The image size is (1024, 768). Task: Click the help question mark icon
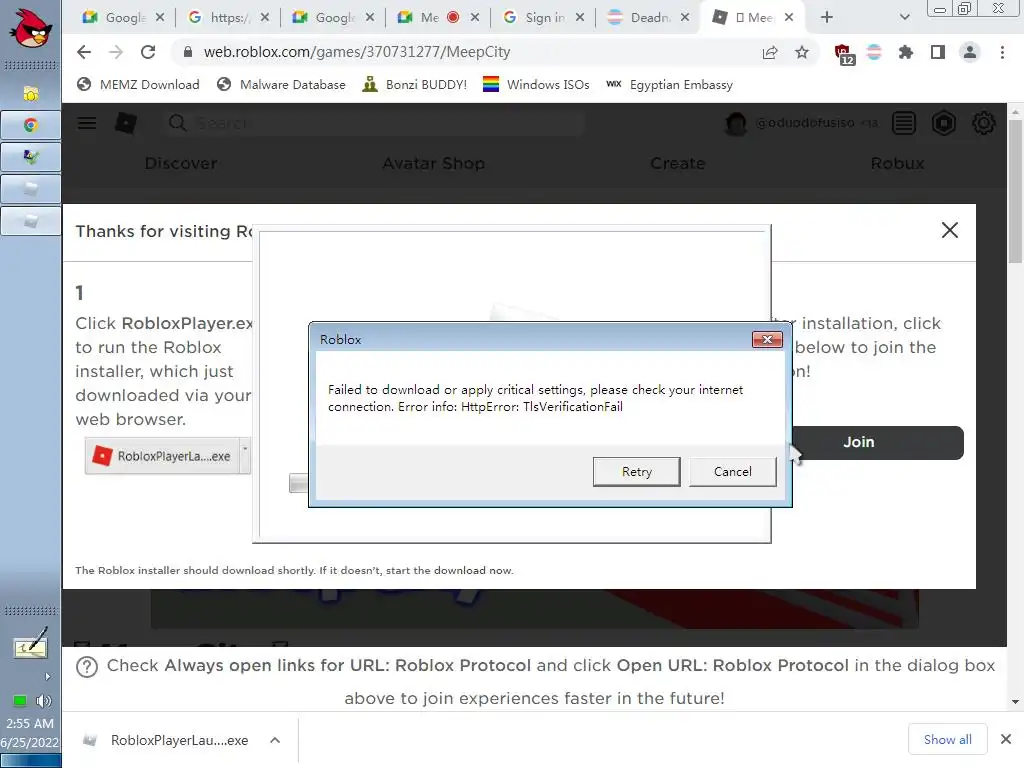[87, 667]
